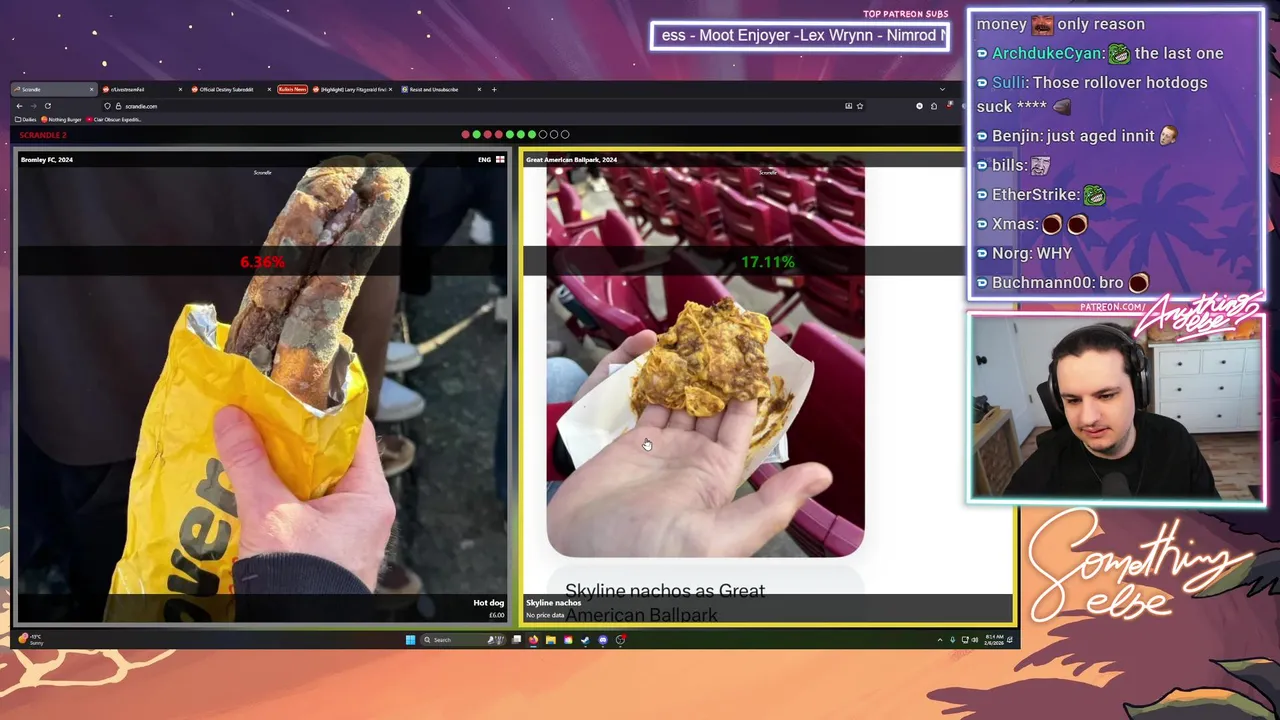1280x720 pixels.
Task: Go back in the browser
Action: point(19,106)
